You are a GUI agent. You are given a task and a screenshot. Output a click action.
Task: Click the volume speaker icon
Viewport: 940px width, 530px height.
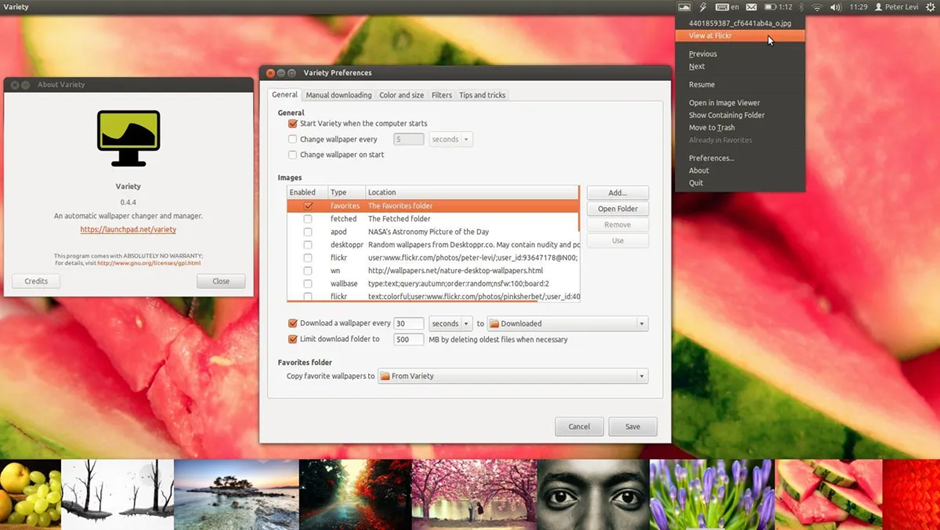836,7
